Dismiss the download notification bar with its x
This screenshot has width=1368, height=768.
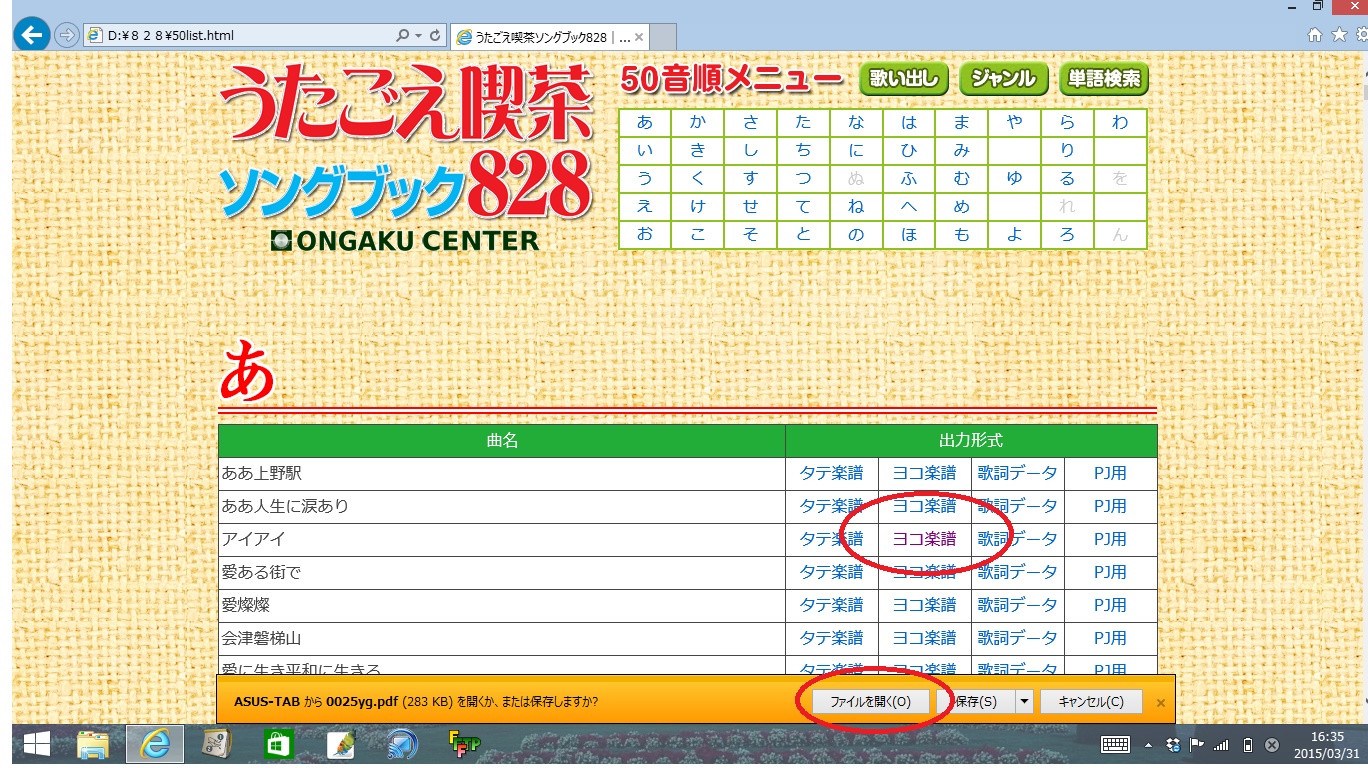pyautogui.click(x=1160, y=702)
